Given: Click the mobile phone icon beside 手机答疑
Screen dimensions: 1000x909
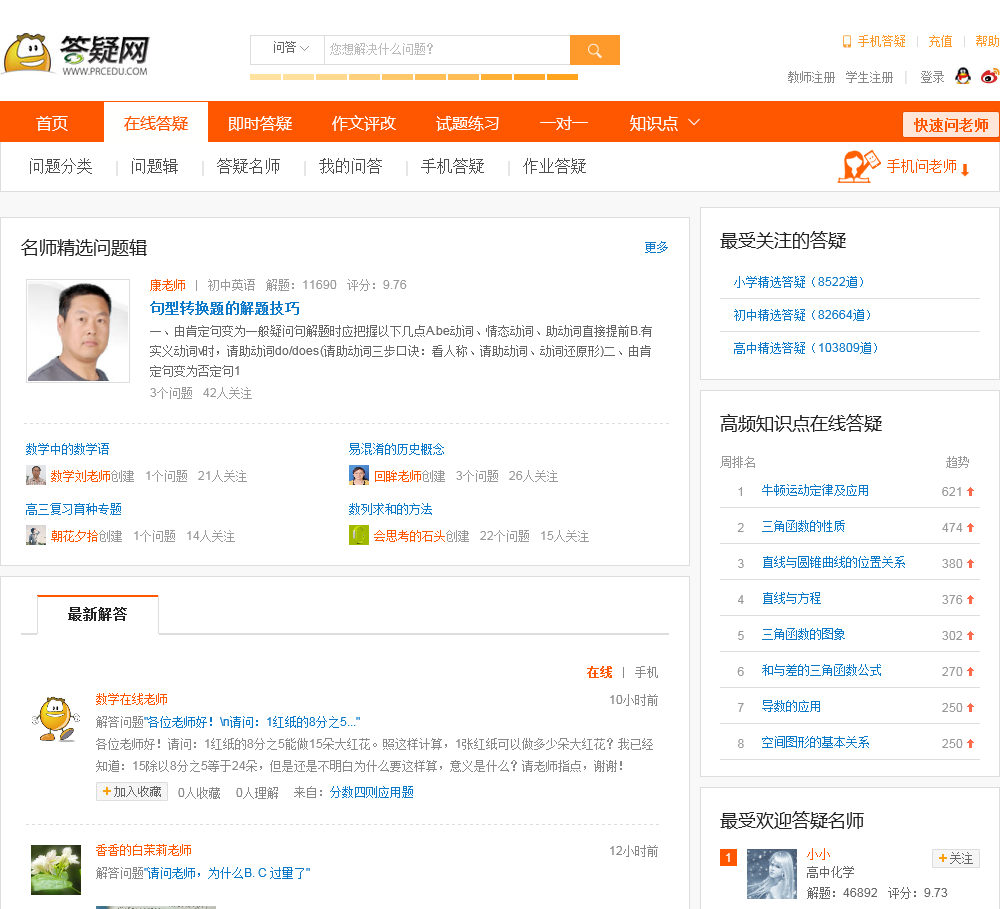Looking at the screenshot, I should point(846,41).
